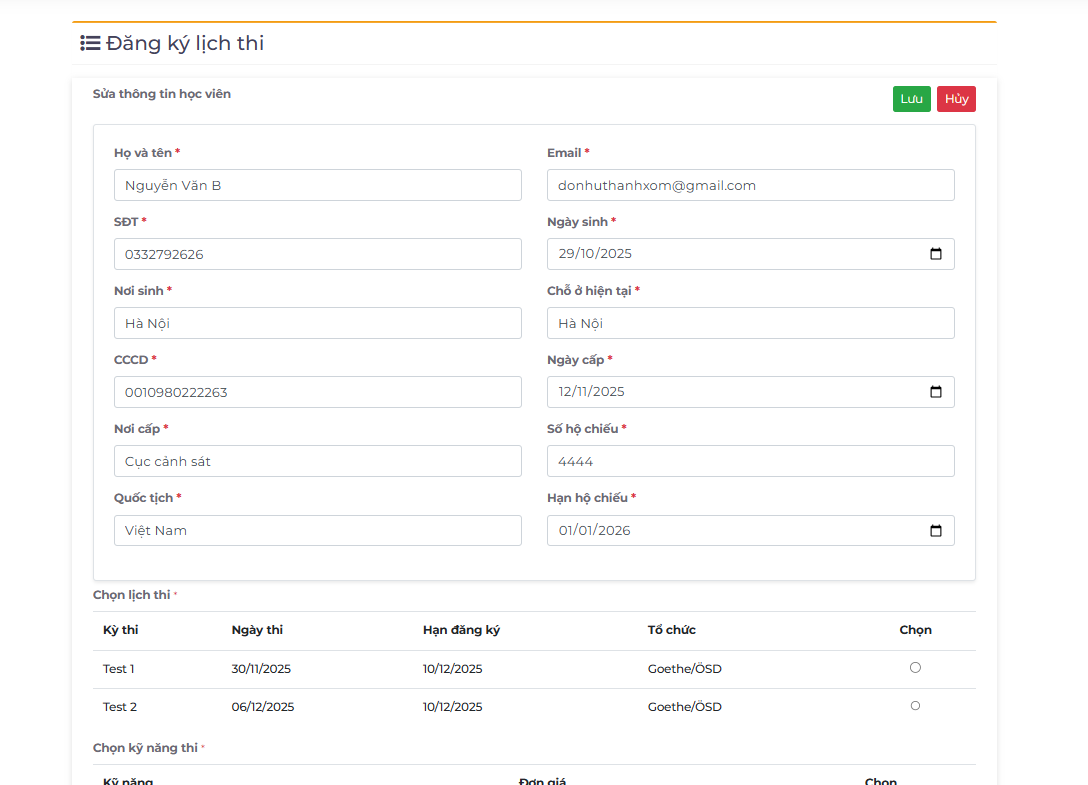The height and width of the screenshot is (785, 1088).
Task: Select the Test 1 exam radio button
Action: pos(915,668)
